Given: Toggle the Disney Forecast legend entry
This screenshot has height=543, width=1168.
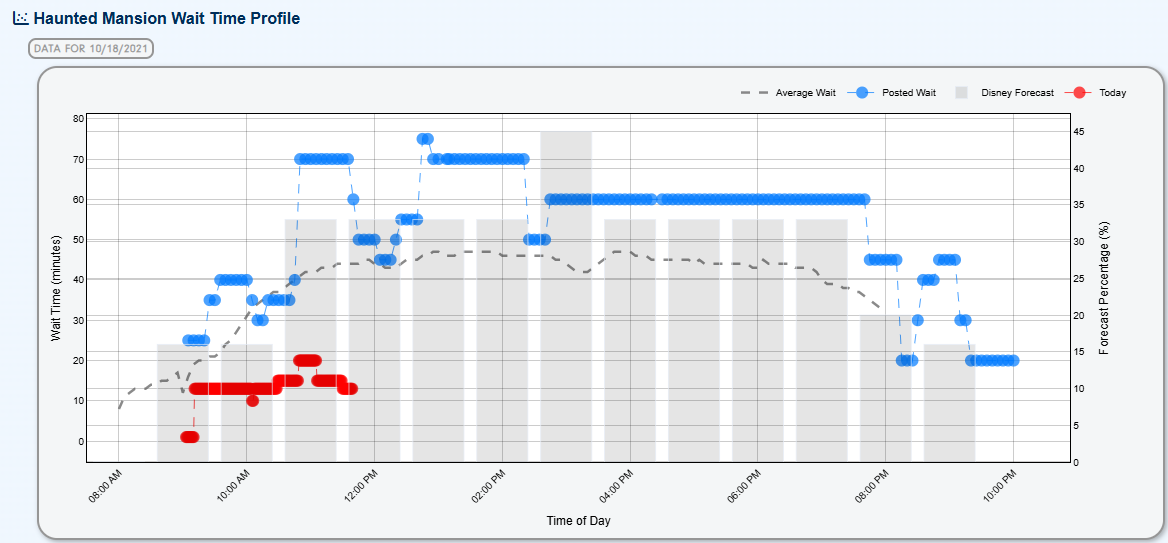Looking at the screenshot, I should (x=1004, y=93).
